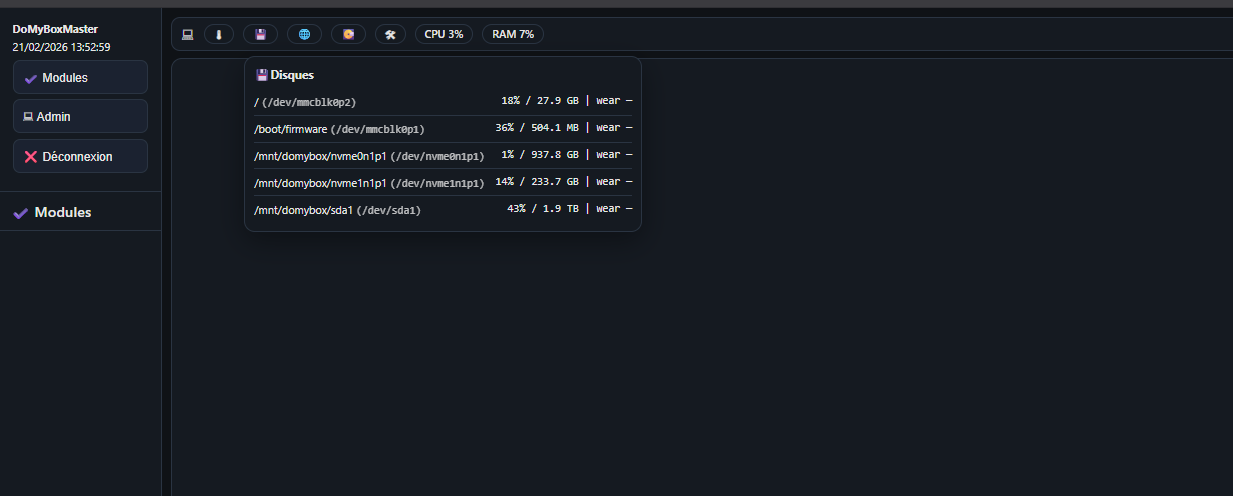
Task: Select the Modules section heading in sidebar
Action: (x=63, y=213)
